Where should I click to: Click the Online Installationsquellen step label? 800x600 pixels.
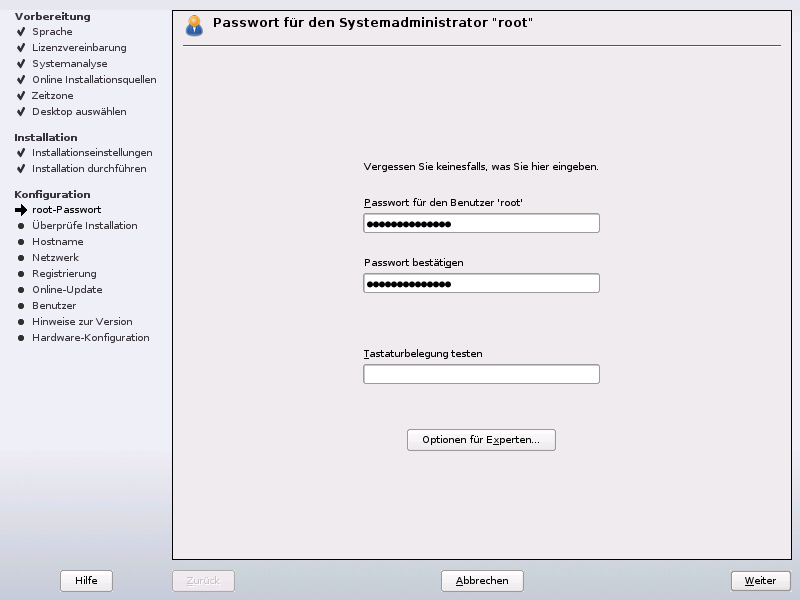coord(94,80)
